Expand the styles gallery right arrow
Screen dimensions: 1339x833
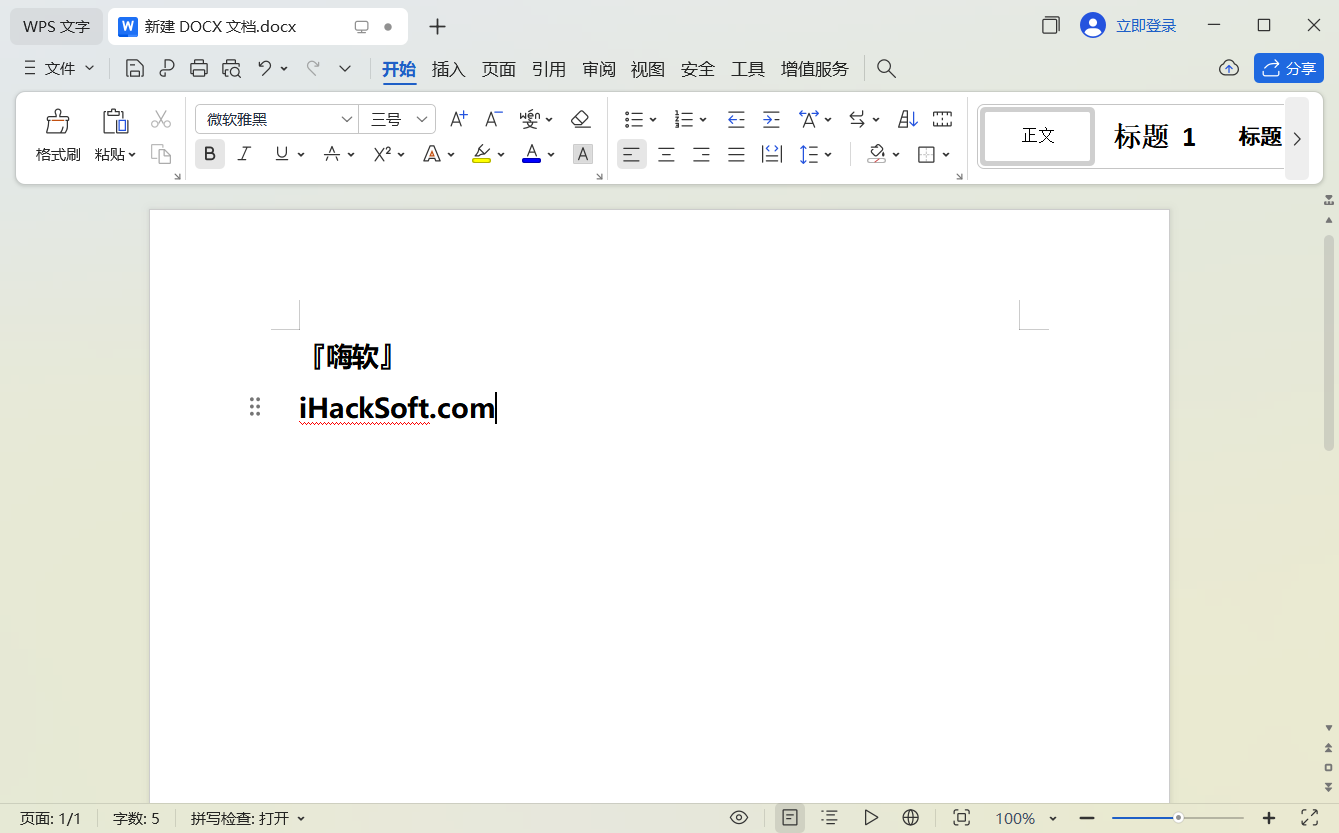point(1297,139)
